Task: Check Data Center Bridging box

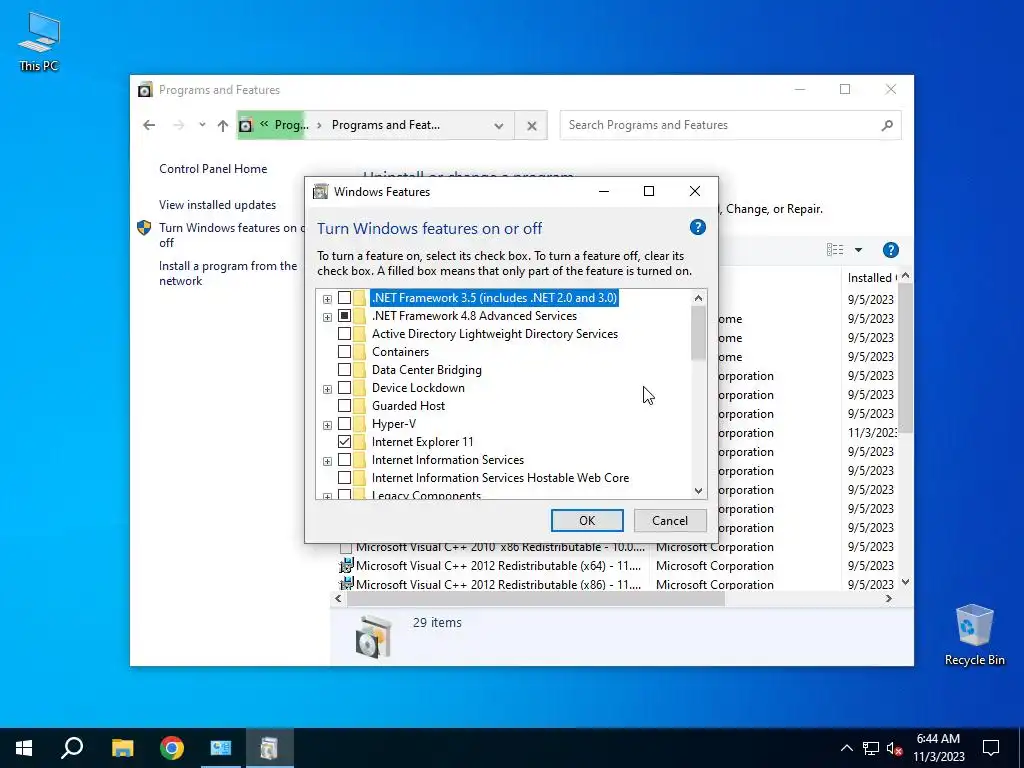Action: click(344, 370)
